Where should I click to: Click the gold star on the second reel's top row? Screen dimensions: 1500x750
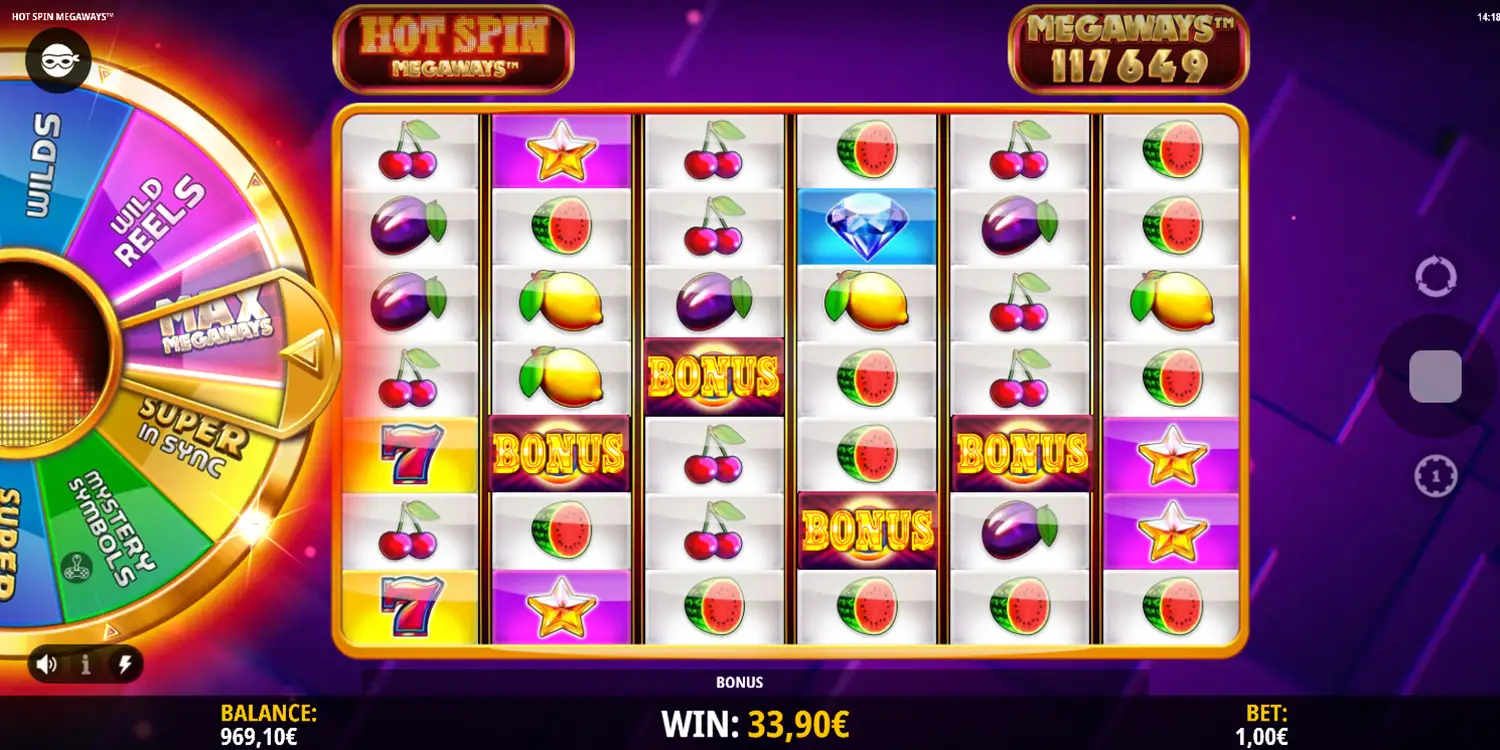click(562, 150)
